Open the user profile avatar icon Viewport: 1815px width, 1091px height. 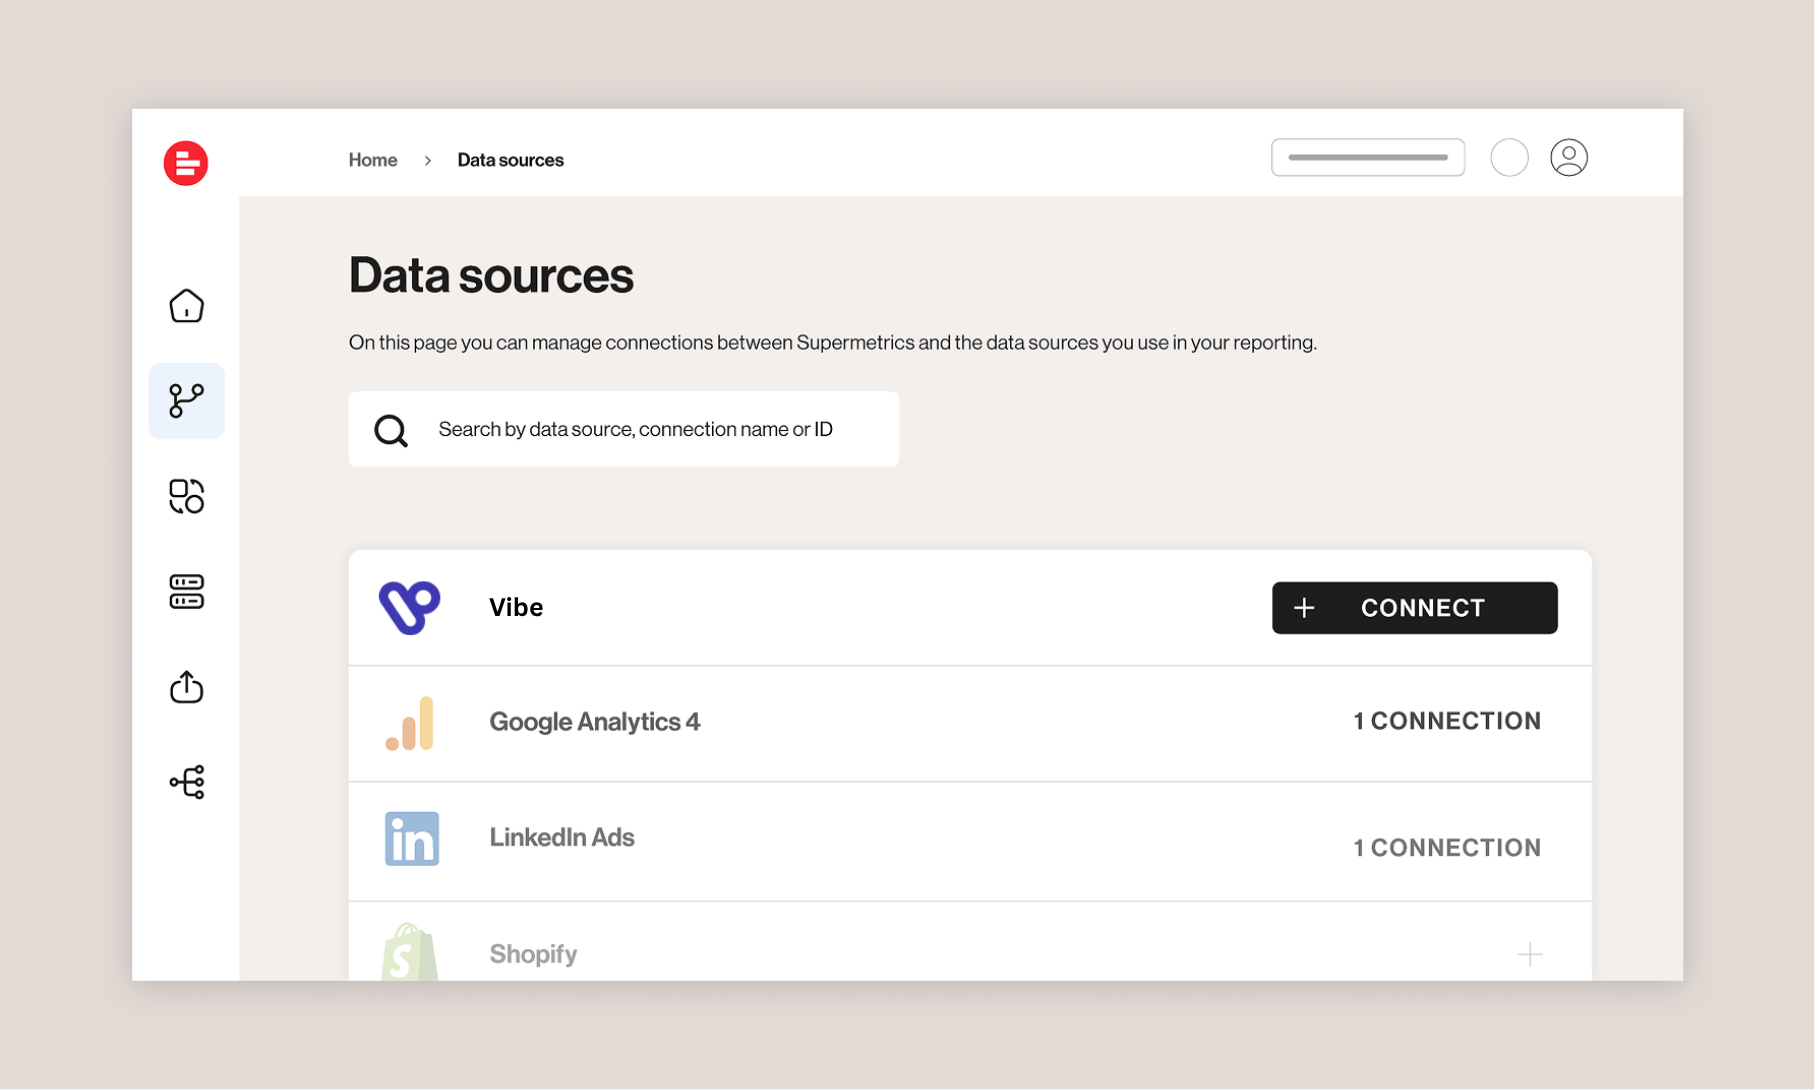coord(1569,158)
